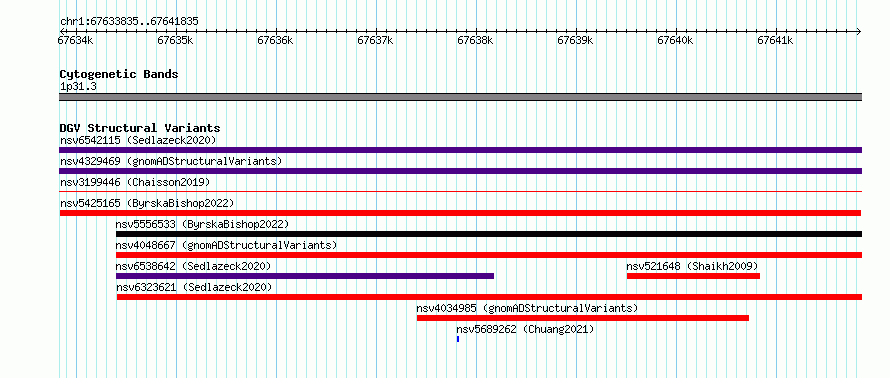Click the nsv6323621 (Sedlazeck2020) label
The width and height of the screenshot is (890, 378).
tap(194, 287)
